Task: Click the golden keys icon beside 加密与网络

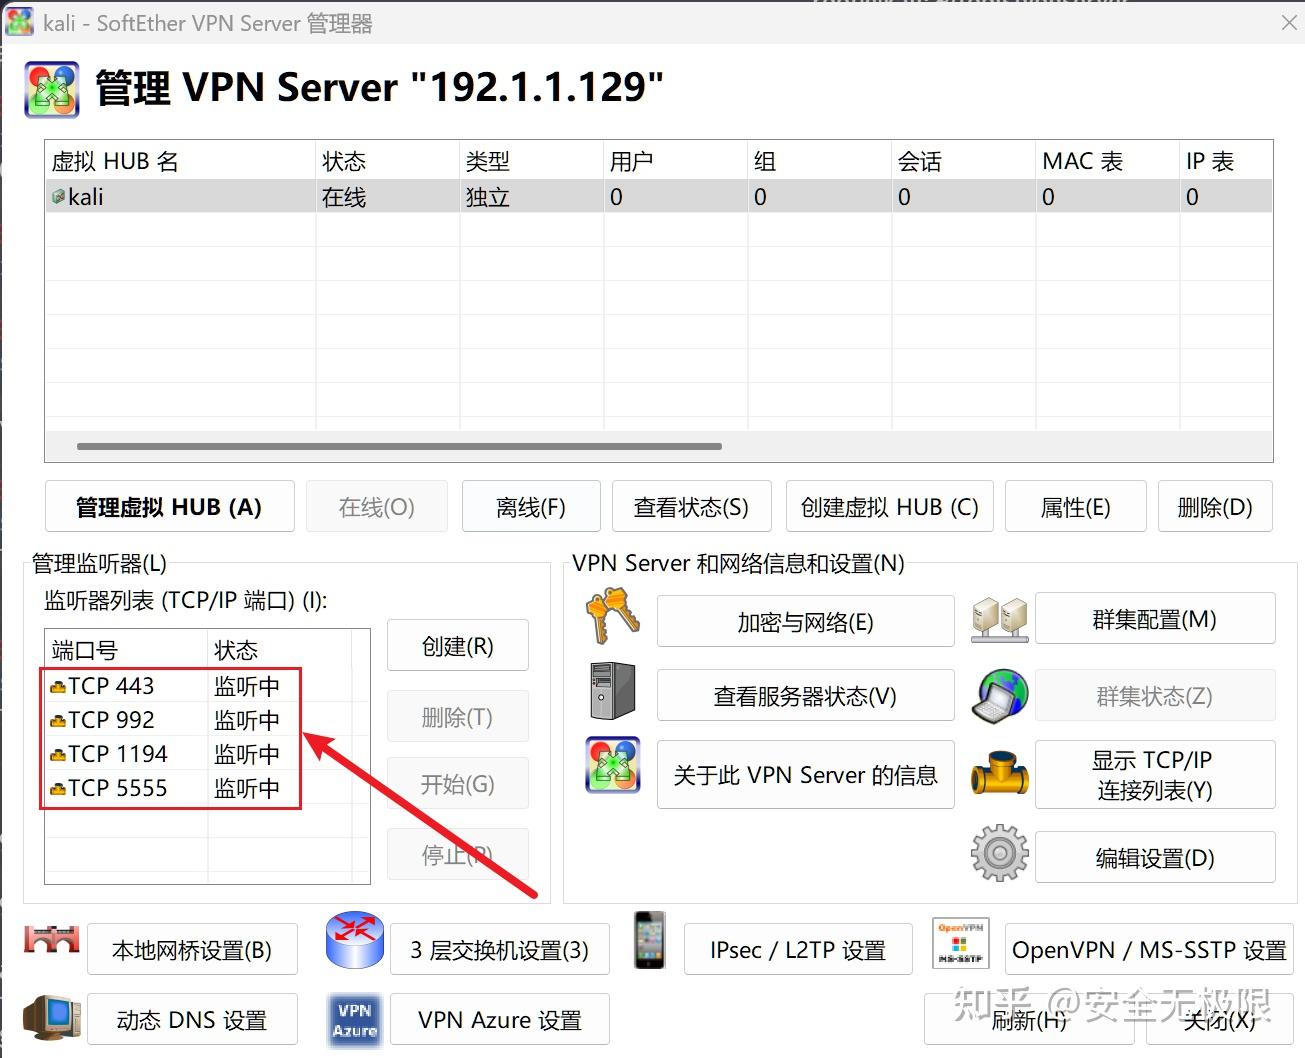Action: (610, 618)
